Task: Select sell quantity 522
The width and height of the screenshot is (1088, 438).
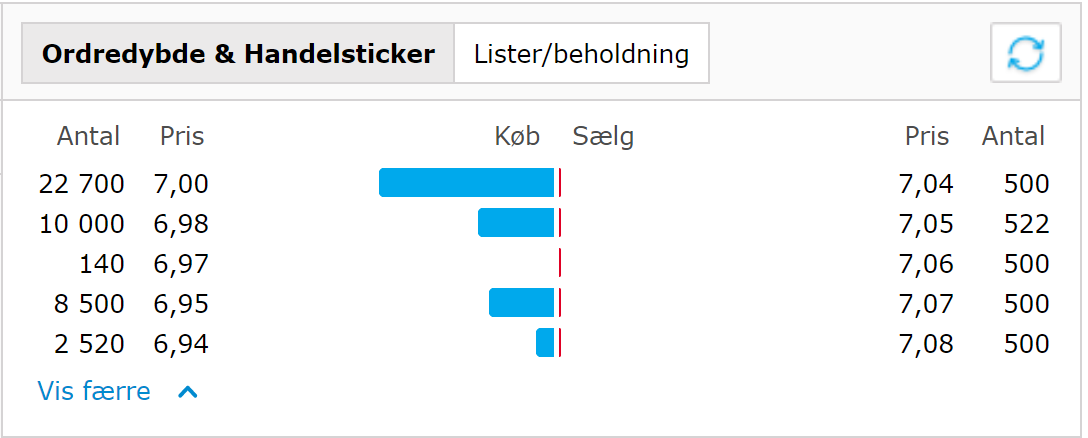Action: tap(1026, 224)
